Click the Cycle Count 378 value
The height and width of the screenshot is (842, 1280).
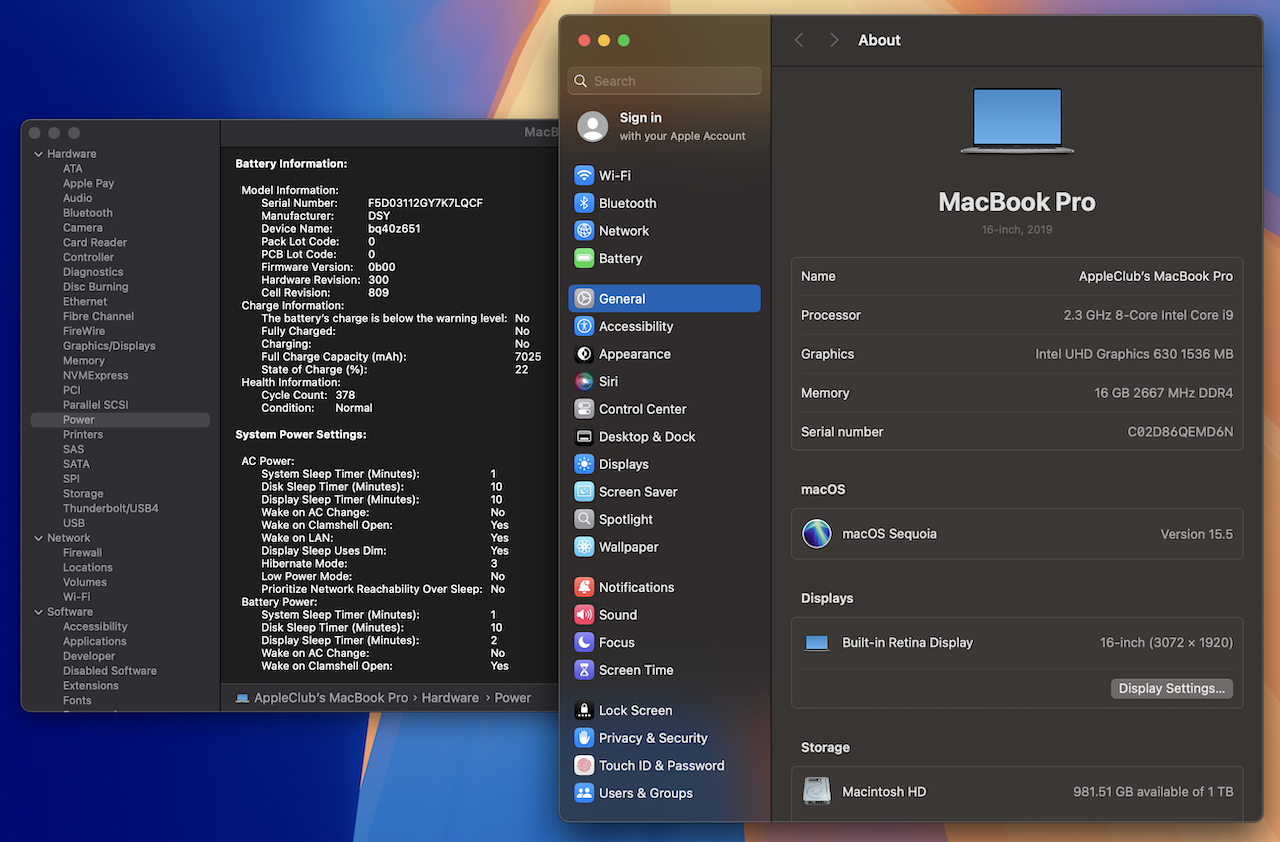click(x=345, y=395)
